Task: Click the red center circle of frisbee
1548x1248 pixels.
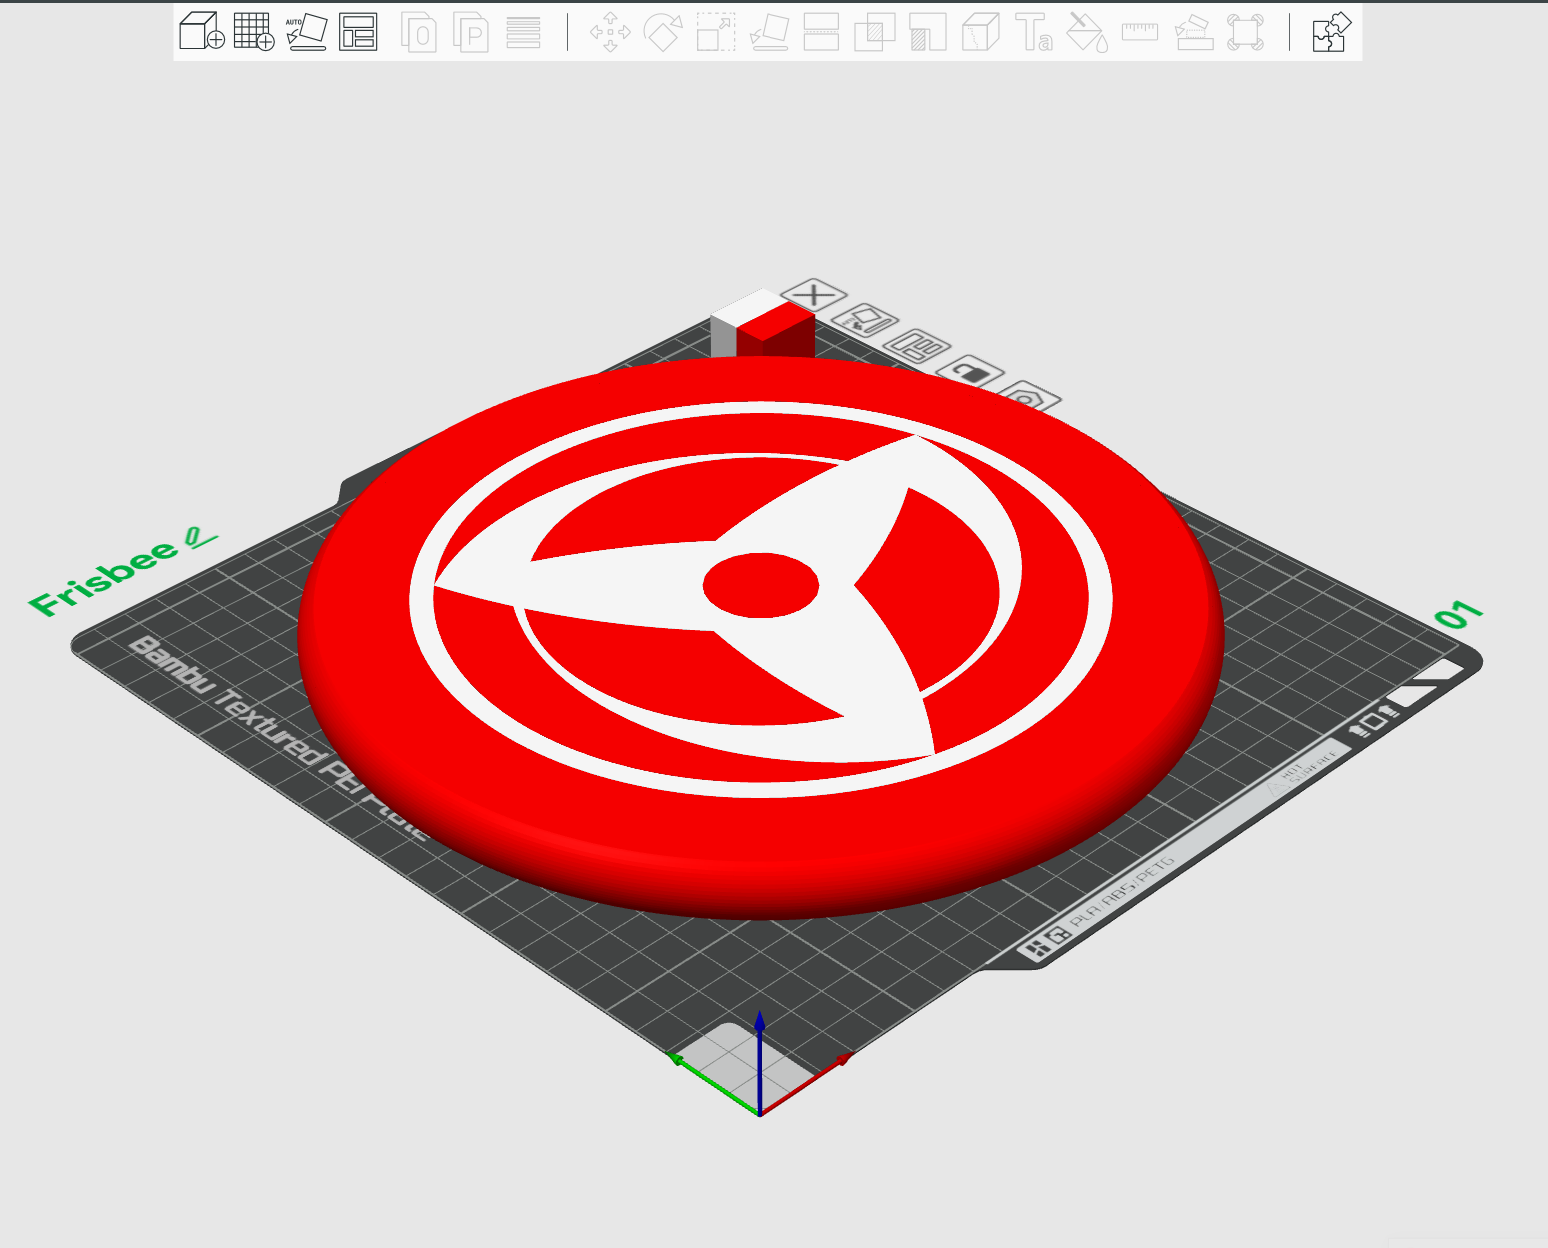Action: tap(761, 584)
